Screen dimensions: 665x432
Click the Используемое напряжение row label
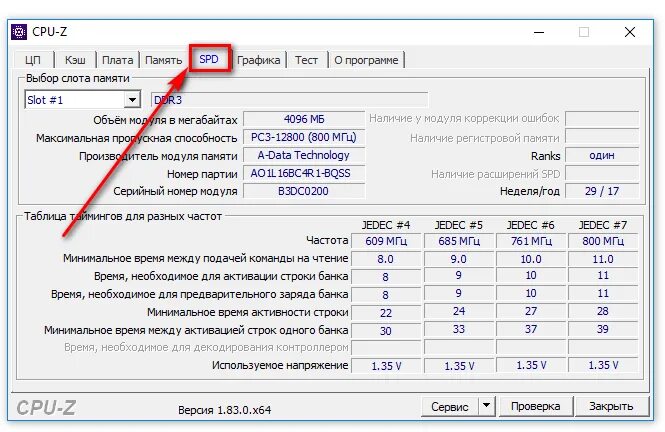[x=280, y=365]
